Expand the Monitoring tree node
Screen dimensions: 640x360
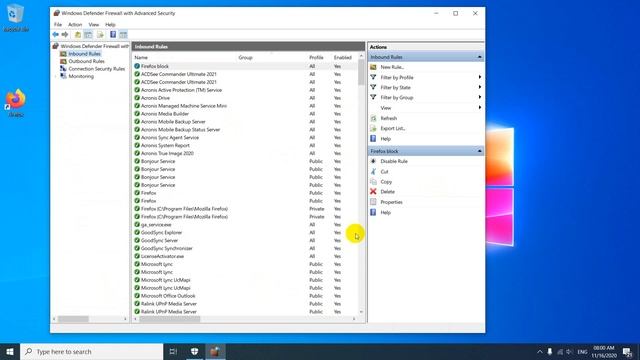click(56, 76)
